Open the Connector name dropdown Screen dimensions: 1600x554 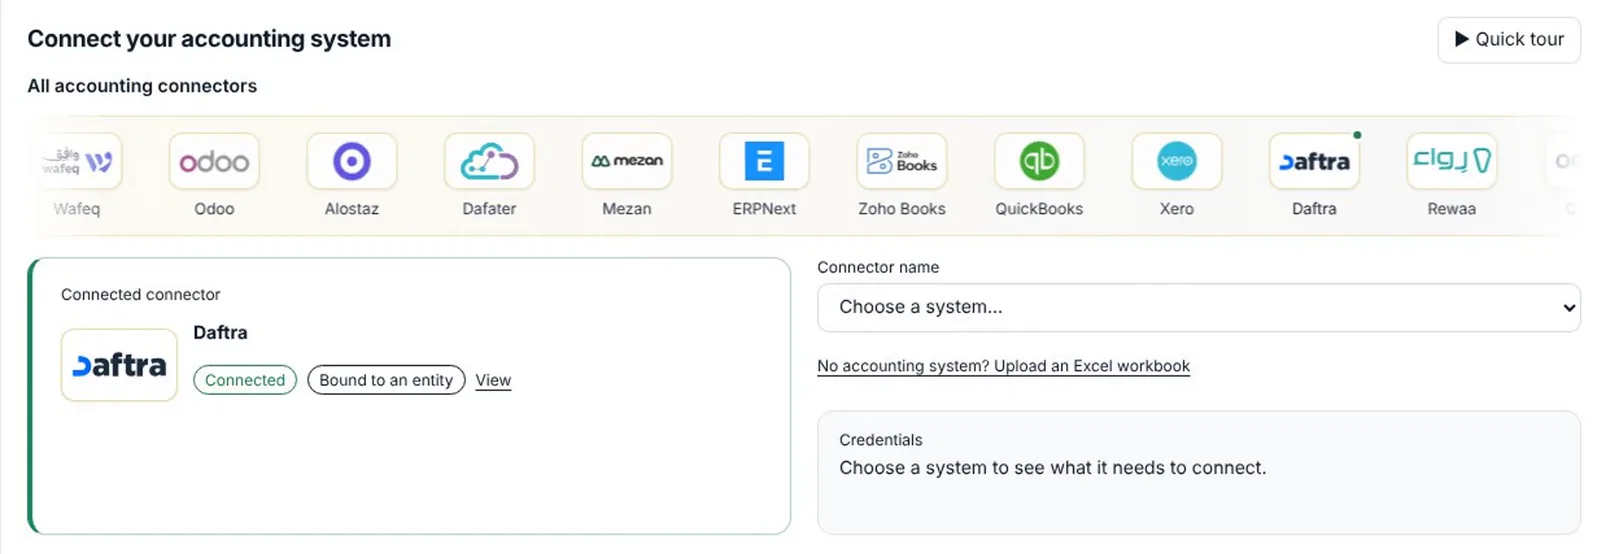(1198, 307)
